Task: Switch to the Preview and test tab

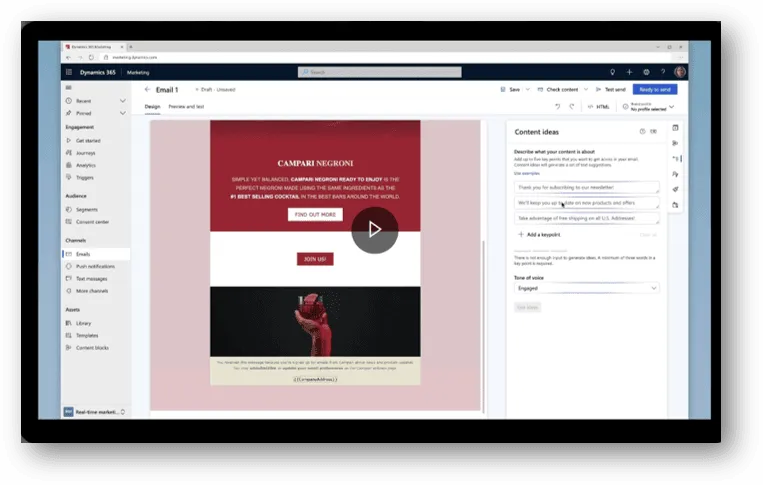Action: click(x=186, y=106)
